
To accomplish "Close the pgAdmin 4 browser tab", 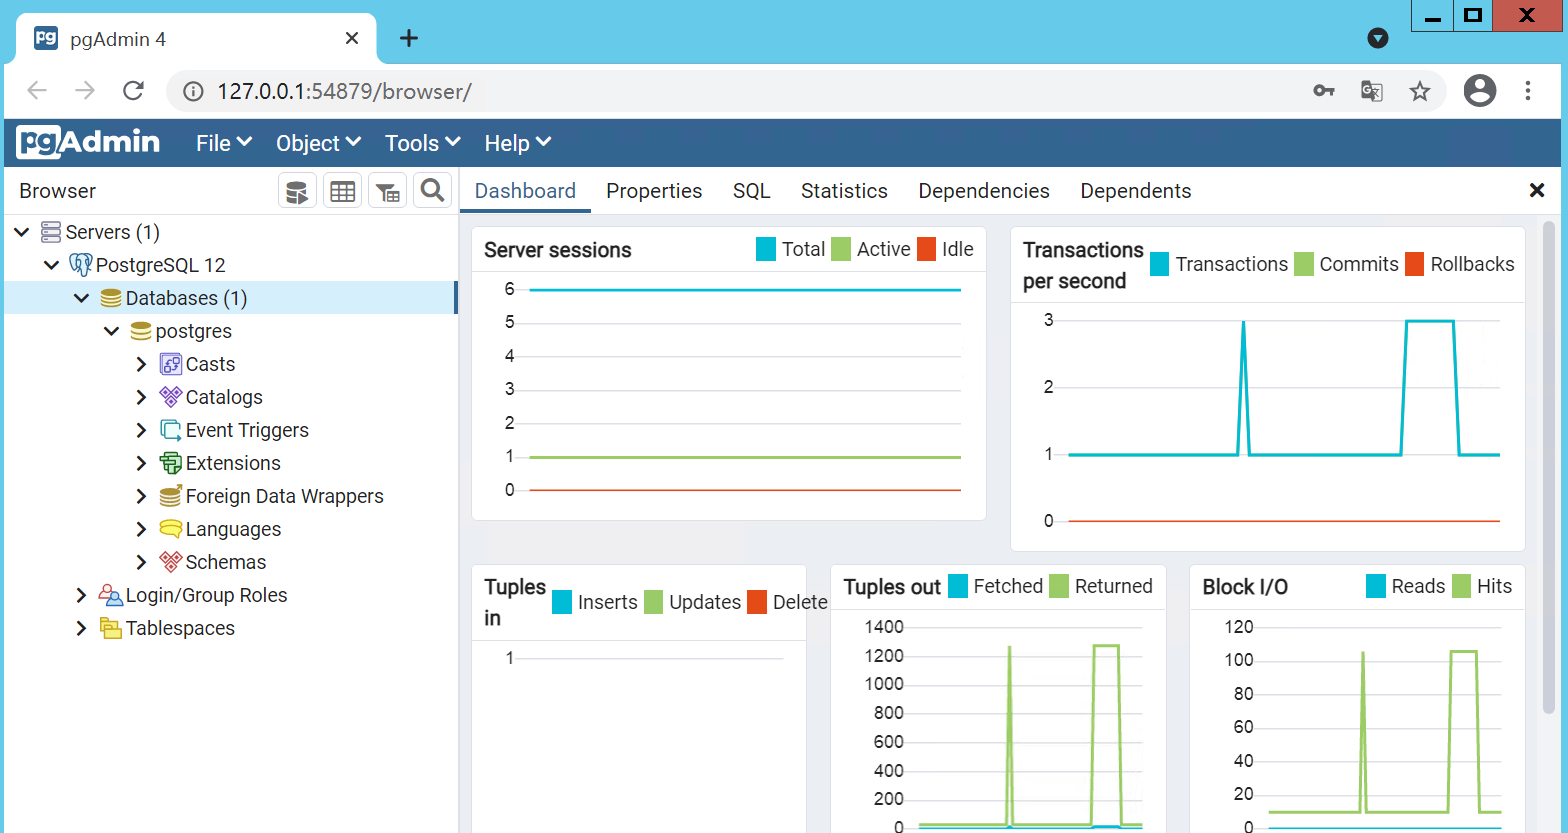I will [x=352, y=38].
